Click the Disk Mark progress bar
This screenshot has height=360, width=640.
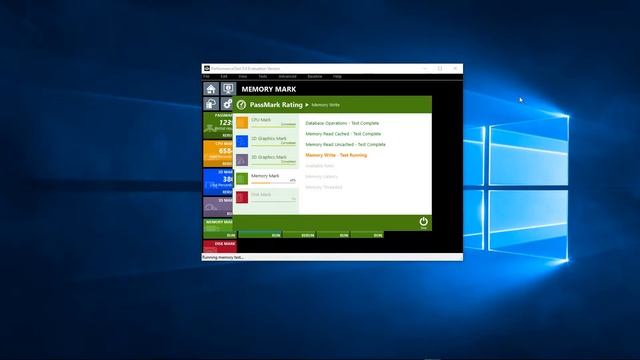tap(273, 202)
